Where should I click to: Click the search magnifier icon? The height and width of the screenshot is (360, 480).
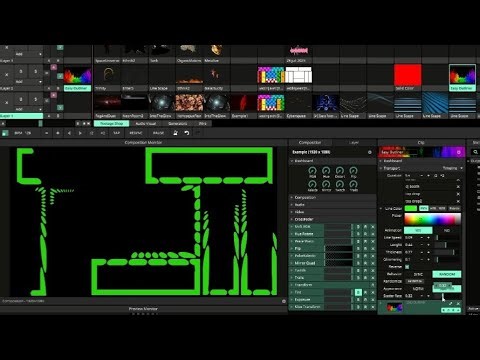[475, 152]
